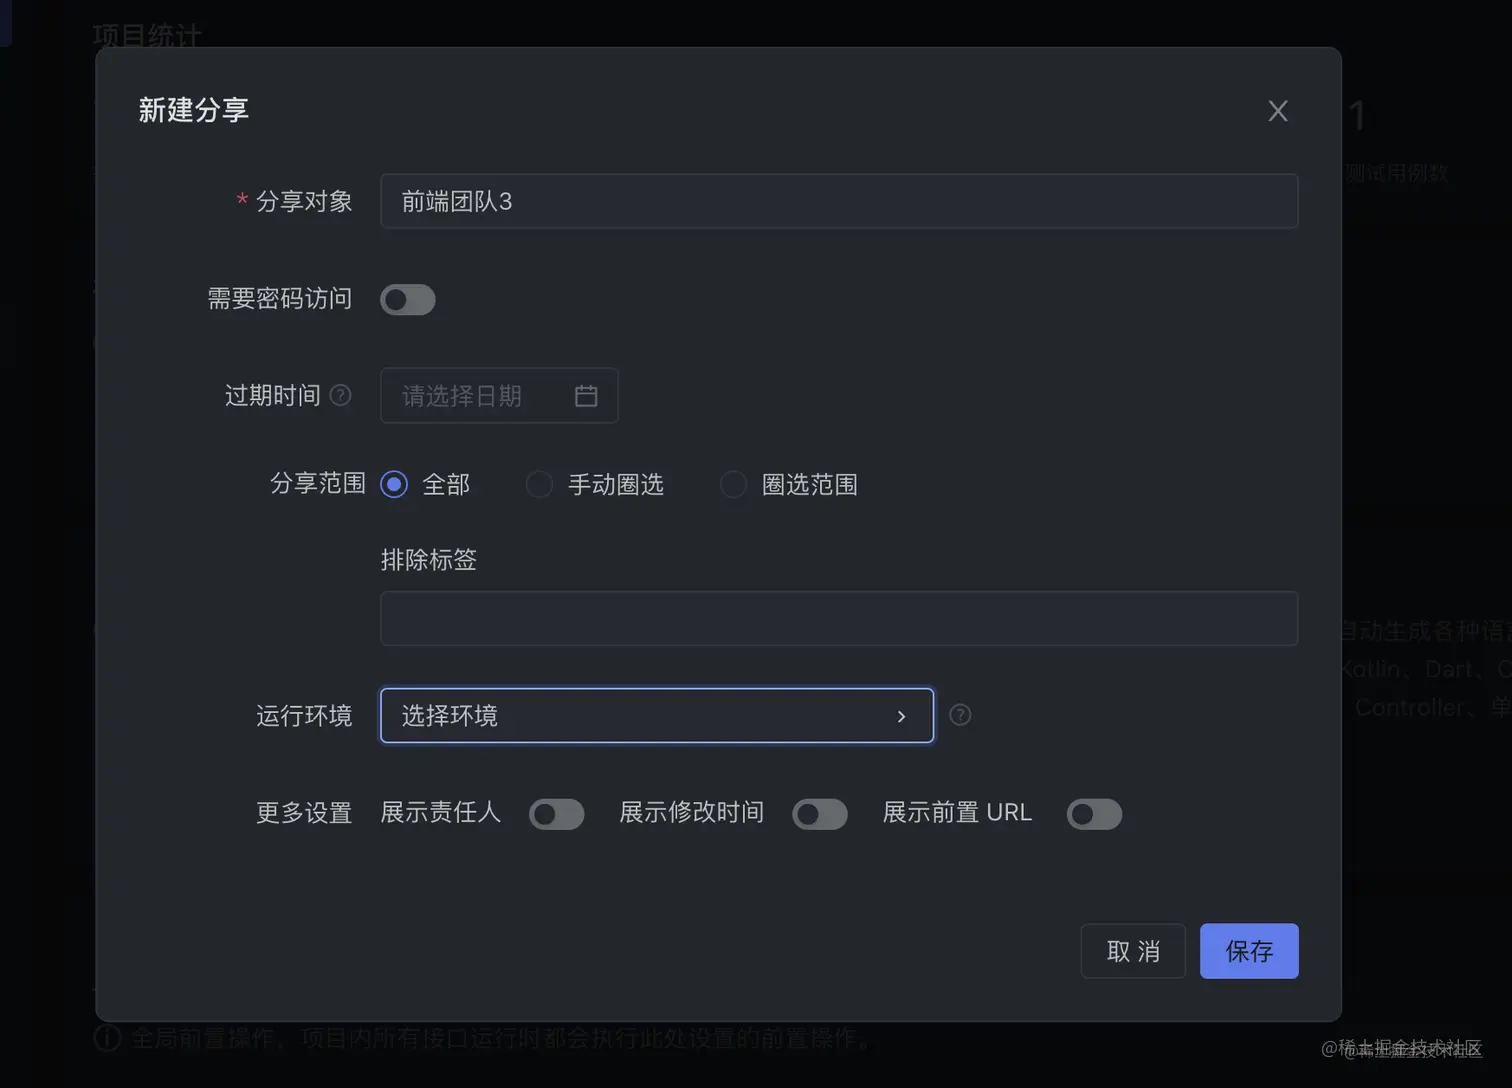Click the calendar icon in date field
Image resolution: width=1512 pixels, height=1088 pixels.
[x=586, y=396]
